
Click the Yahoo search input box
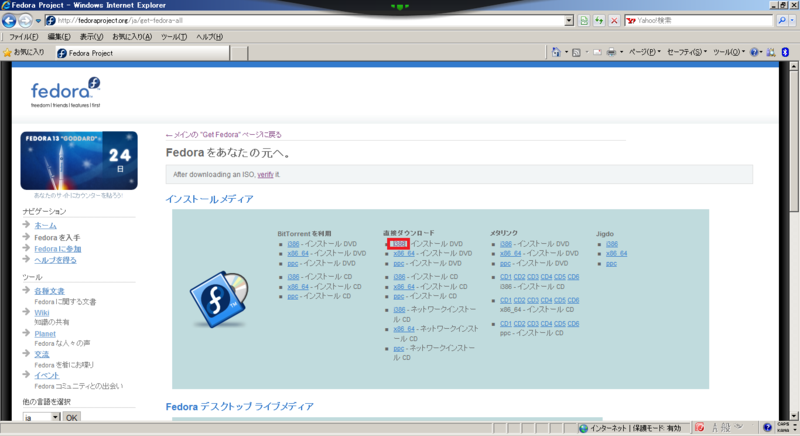[699, 20]
